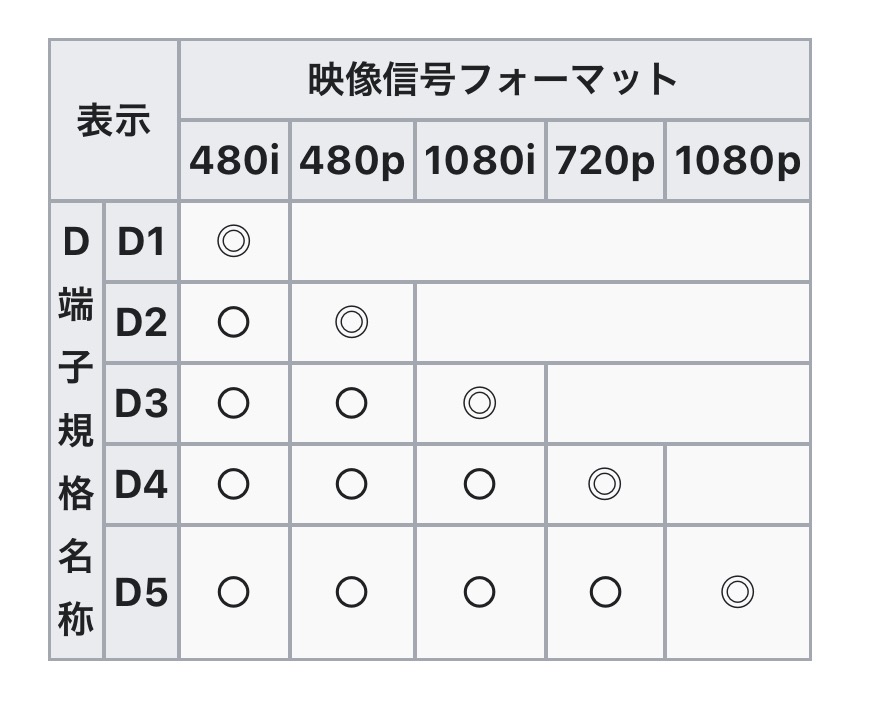This screenshot has width=879, height=705.
Task: Select the 480p column header
Action: [352, 161]
